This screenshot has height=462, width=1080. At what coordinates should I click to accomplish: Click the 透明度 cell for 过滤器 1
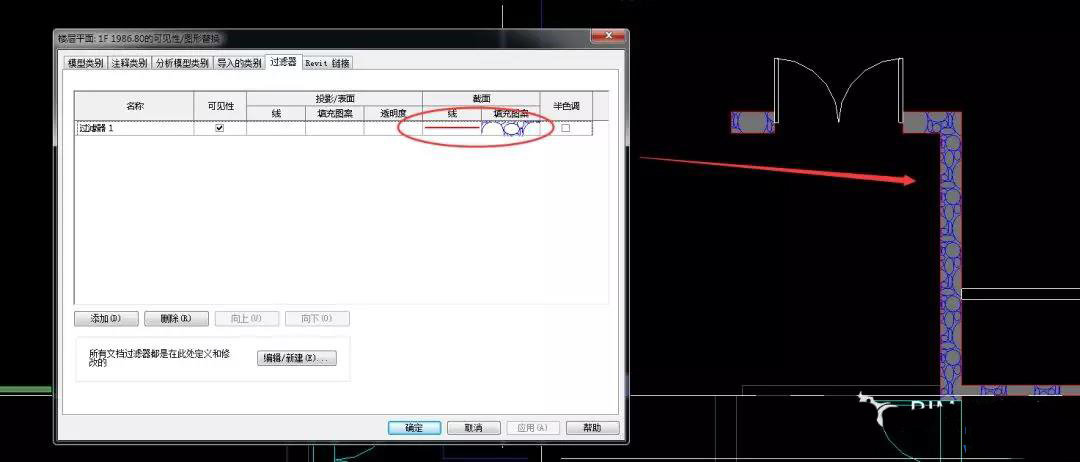(x=393, y=128)
